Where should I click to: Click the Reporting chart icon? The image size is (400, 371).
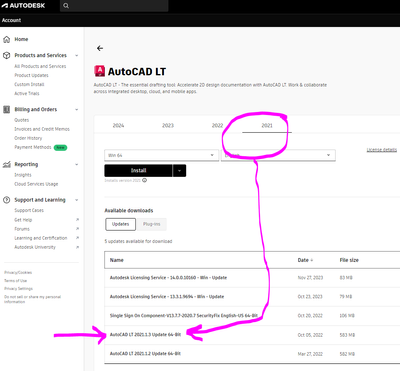click(6, 164)
